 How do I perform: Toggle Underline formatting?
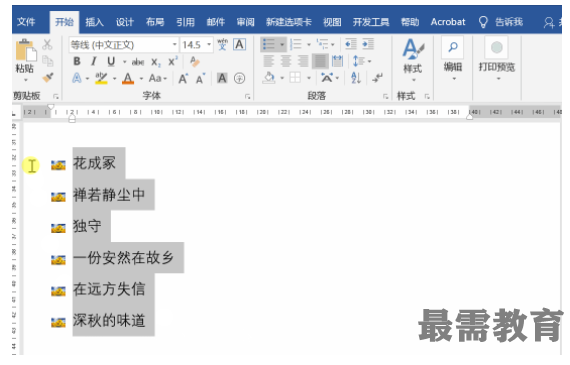[111, 61]
